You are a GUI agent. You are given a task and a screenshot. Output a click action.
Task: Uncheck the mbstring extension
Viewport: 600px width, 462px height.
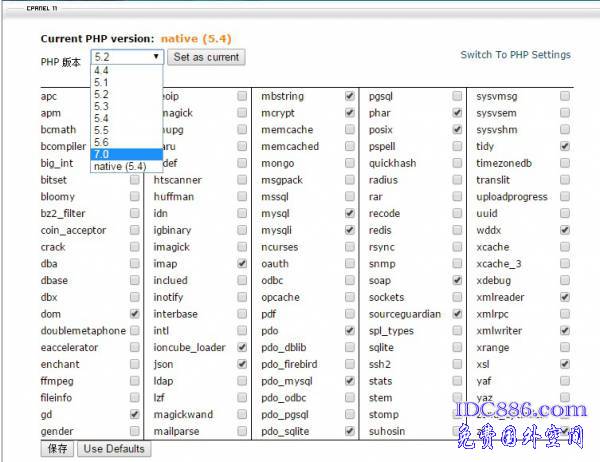click(x=349, y=96)
